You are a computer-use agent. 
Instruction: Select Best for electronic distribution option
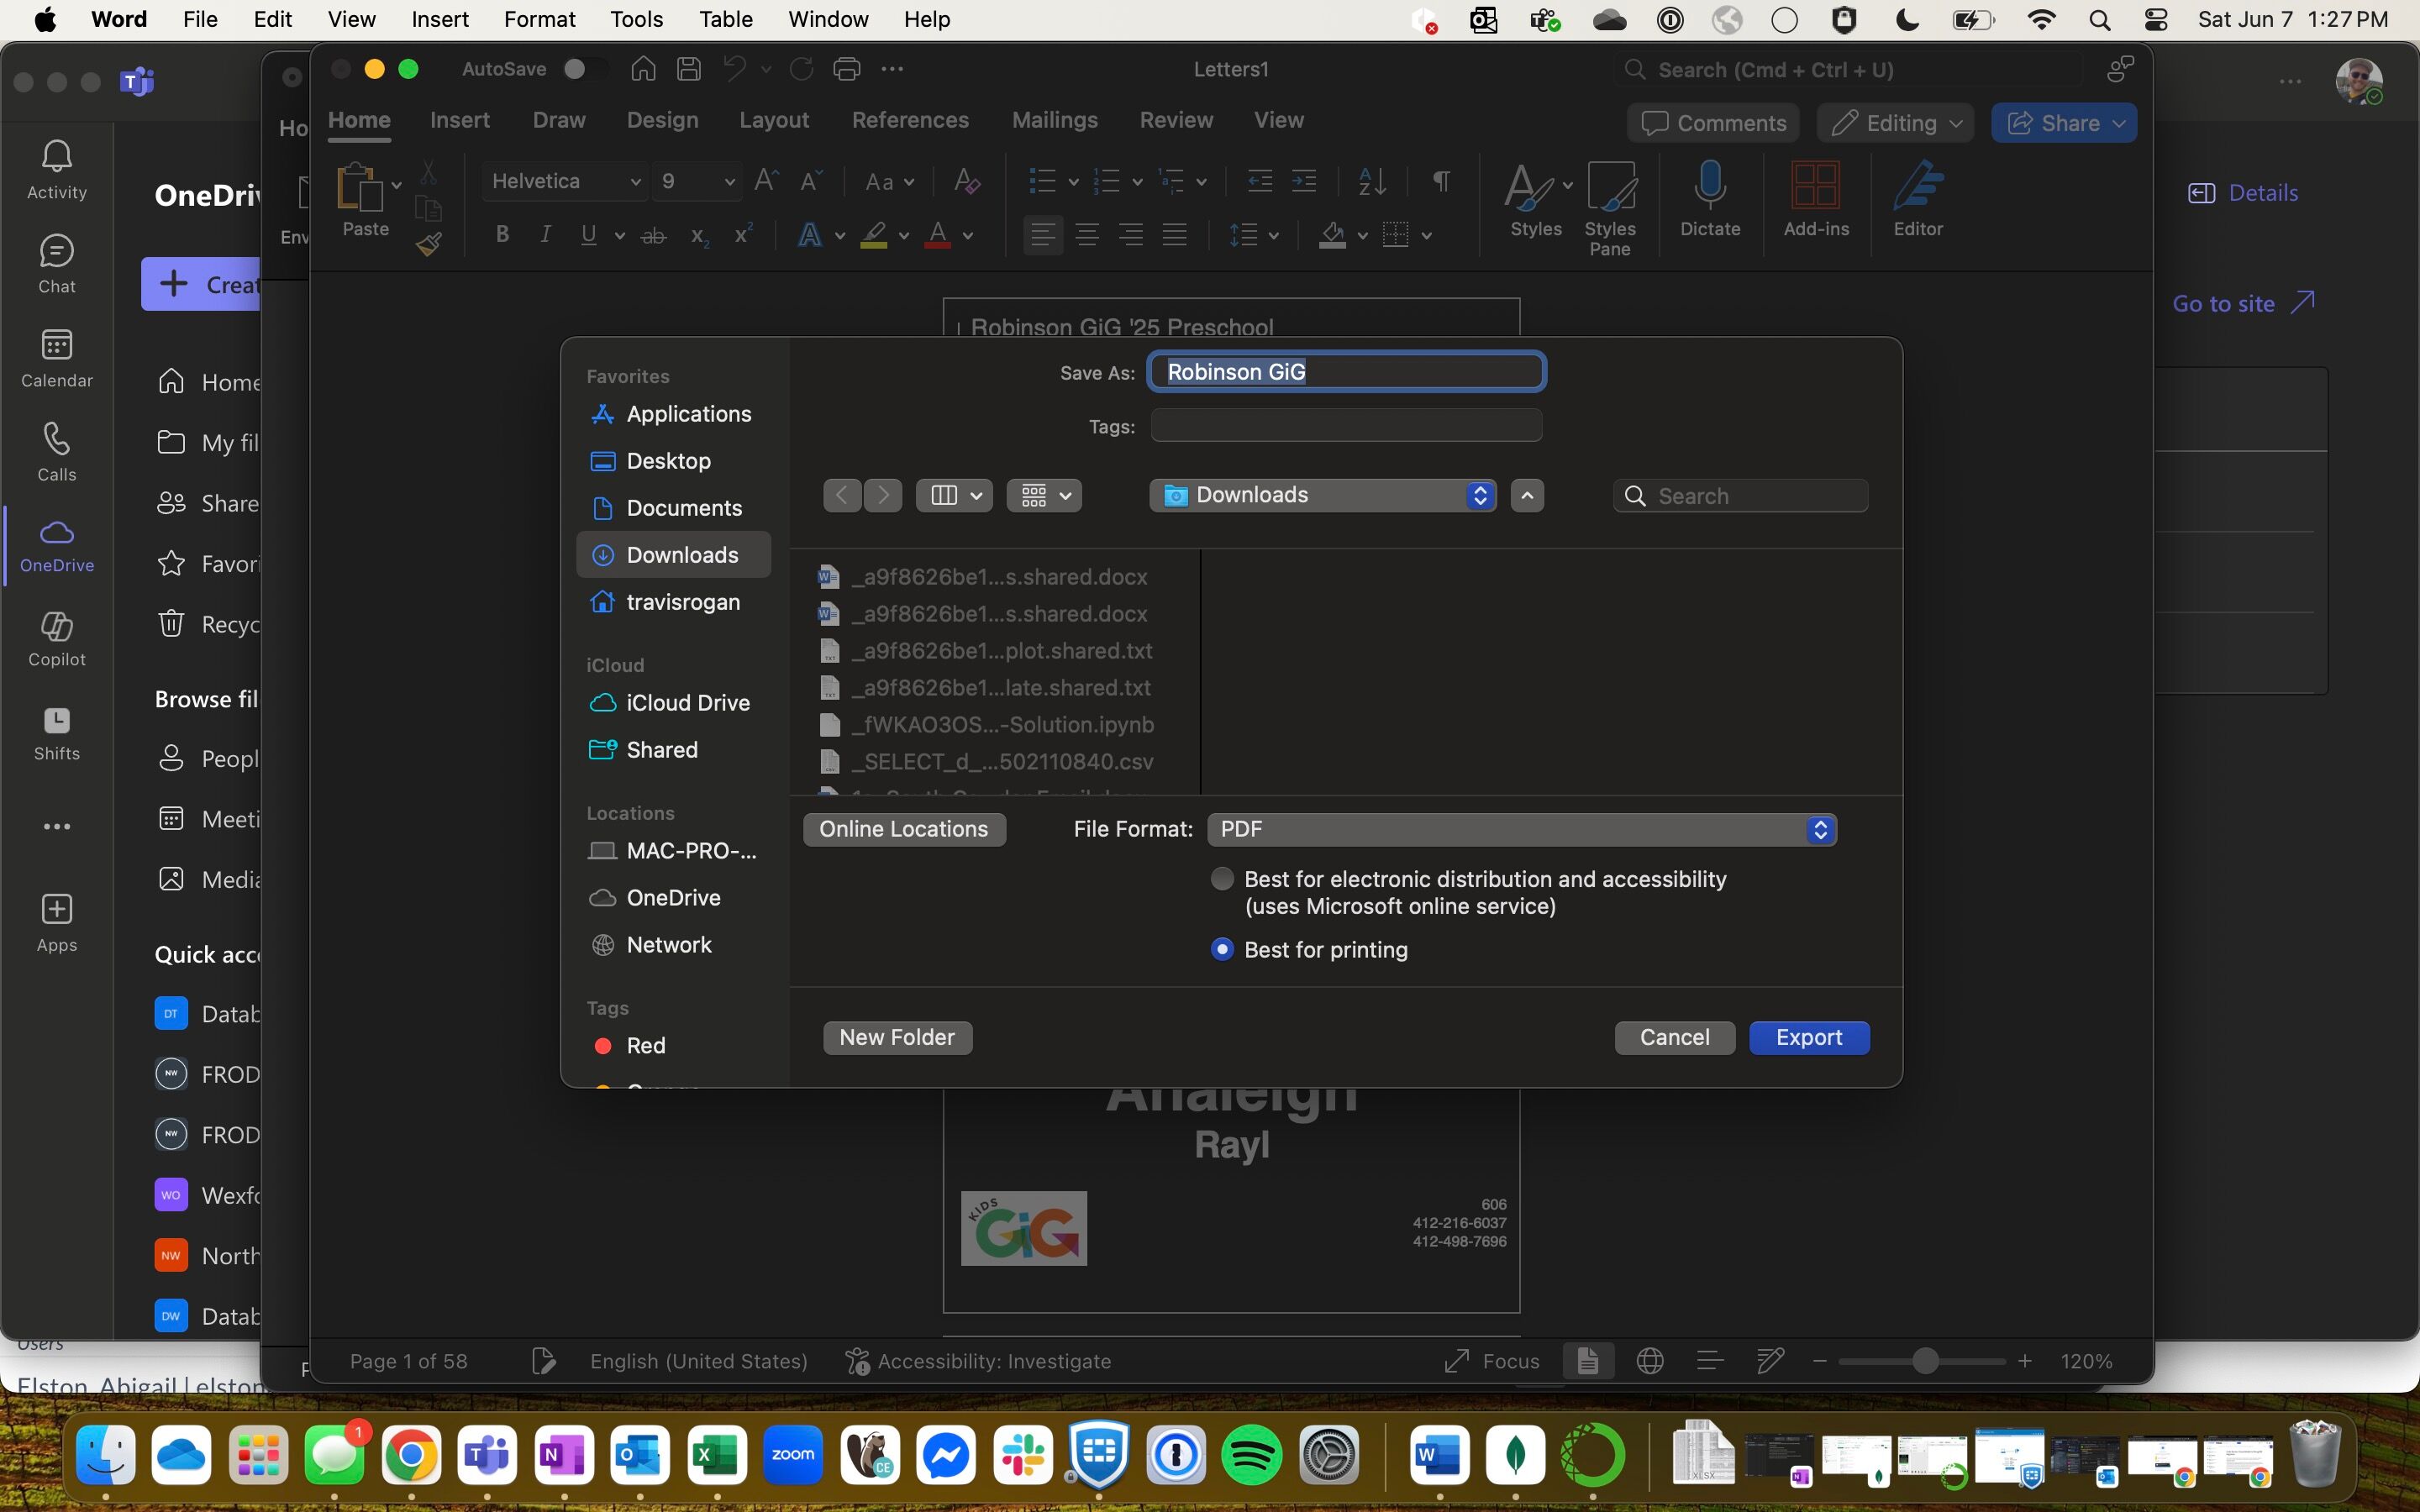click(1222, 879)
